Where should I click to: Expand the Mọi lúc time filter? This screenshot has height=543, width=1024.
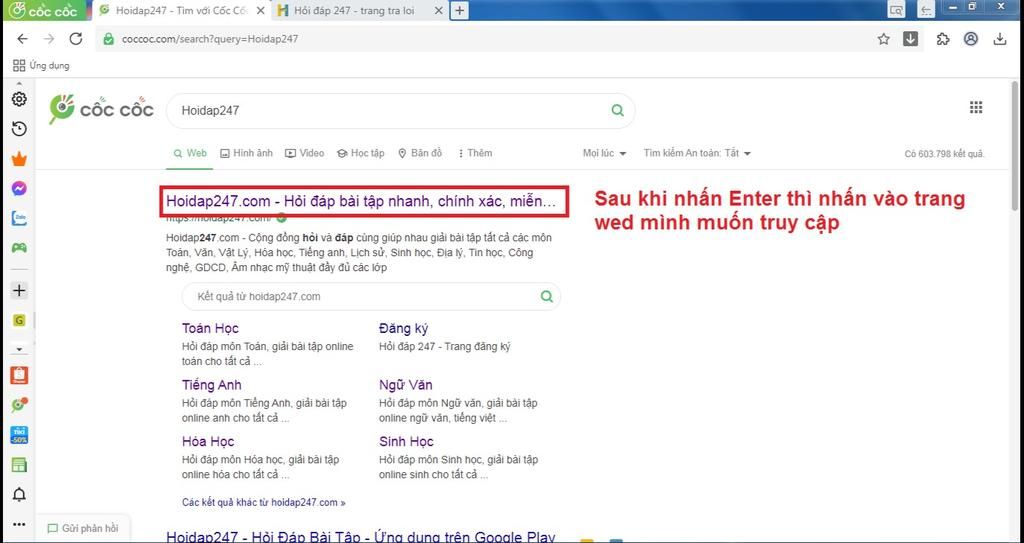point(605,154)
